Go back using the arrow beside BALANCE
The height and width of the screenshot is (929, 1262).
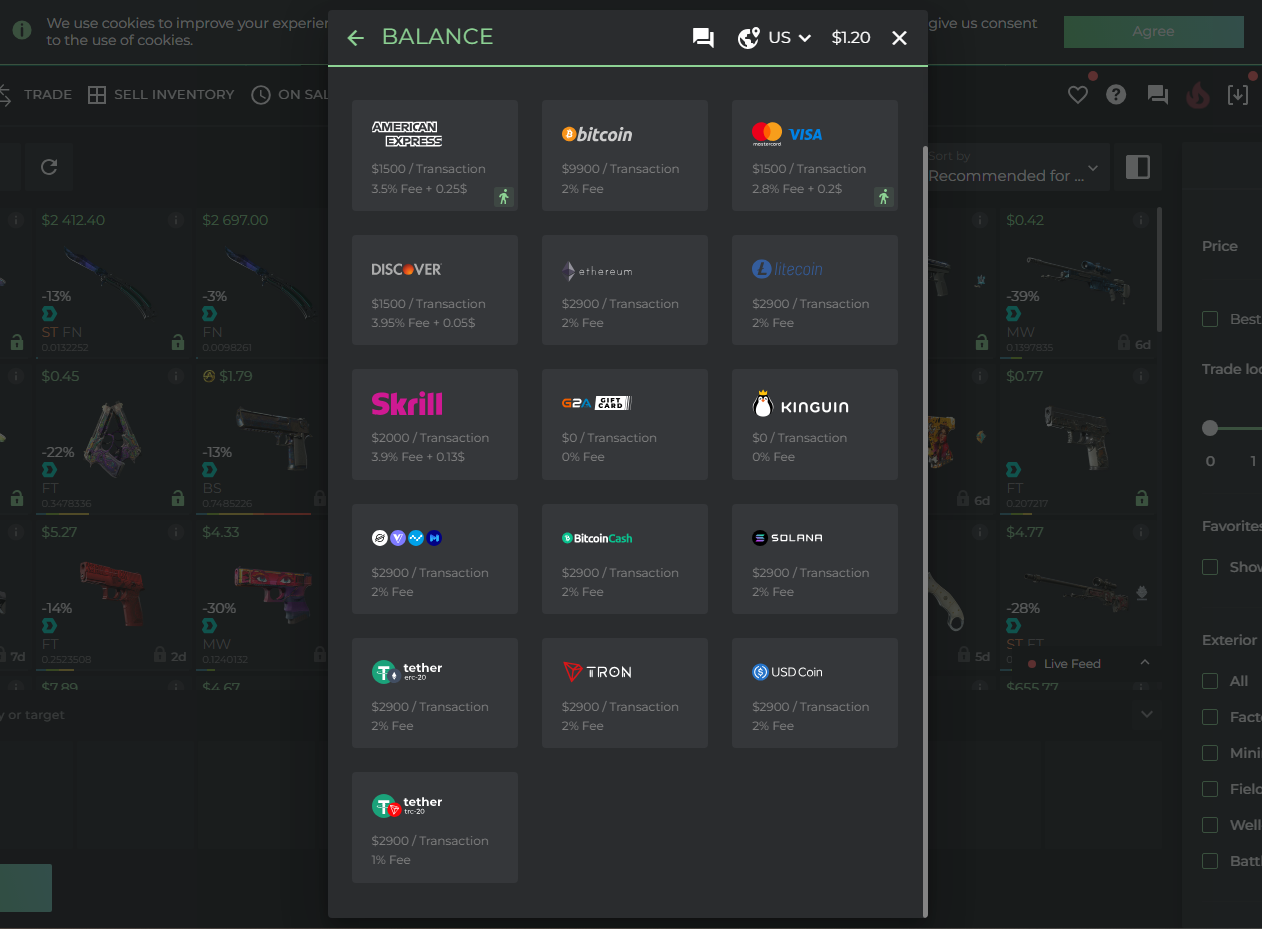[355, 38]
